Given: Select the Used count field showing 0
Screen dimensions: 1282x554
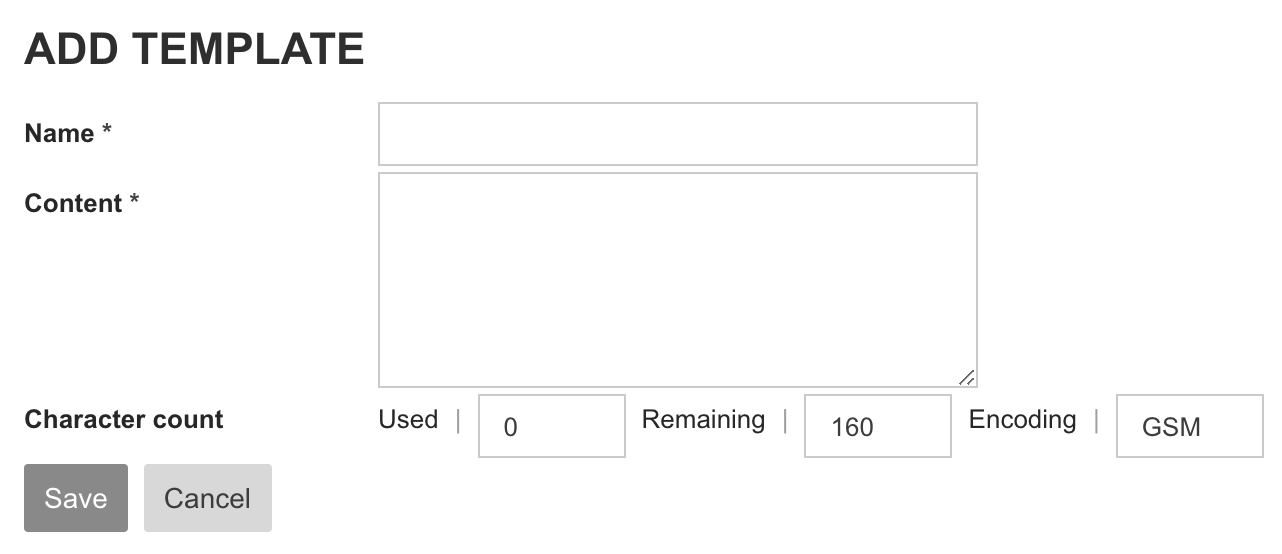Looking at the screenshot, I should point(552,427).
